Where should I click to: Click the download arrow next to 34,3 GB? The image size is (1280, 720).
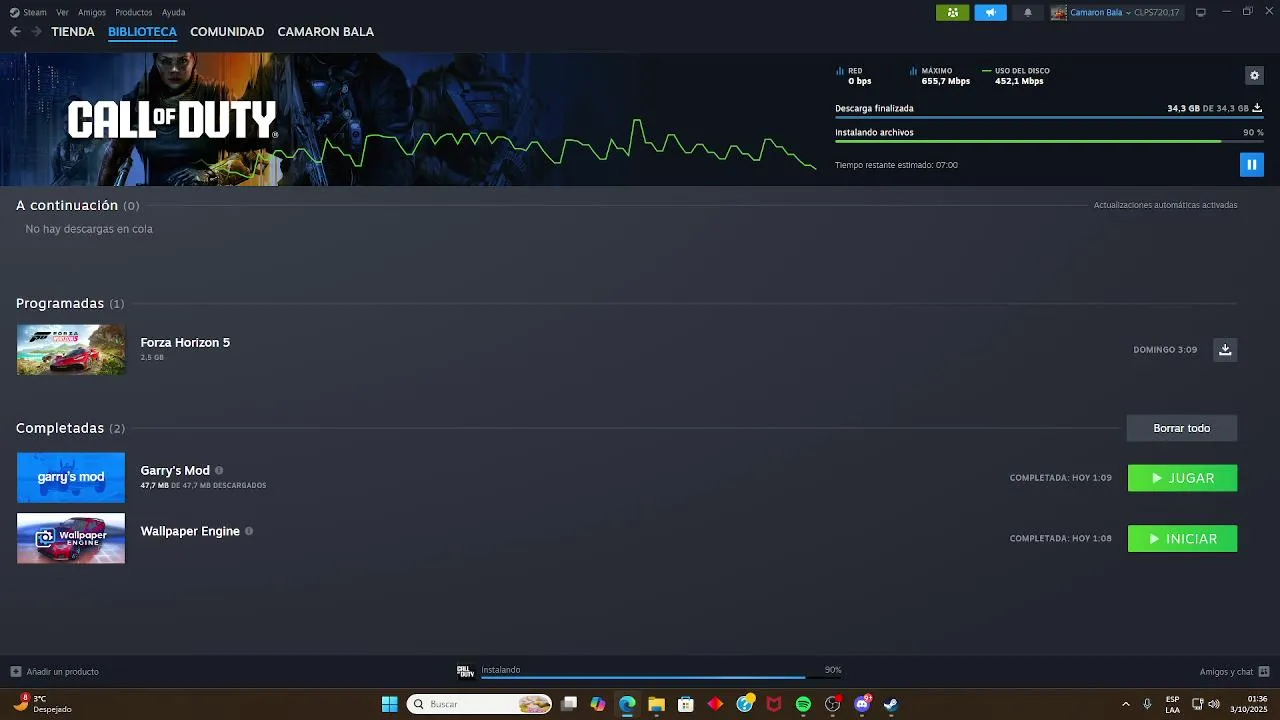click(x=1257, y=108)
